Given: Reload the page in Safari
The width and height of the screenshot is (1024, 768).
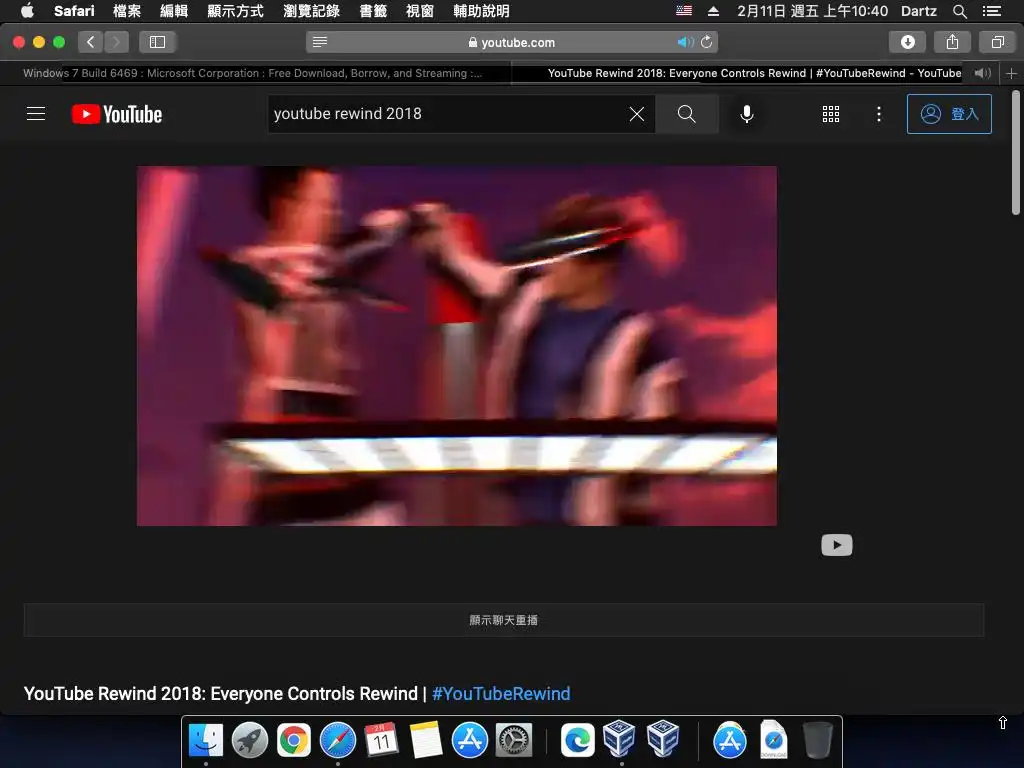Looking at the screenshot, I should (707, 42).
